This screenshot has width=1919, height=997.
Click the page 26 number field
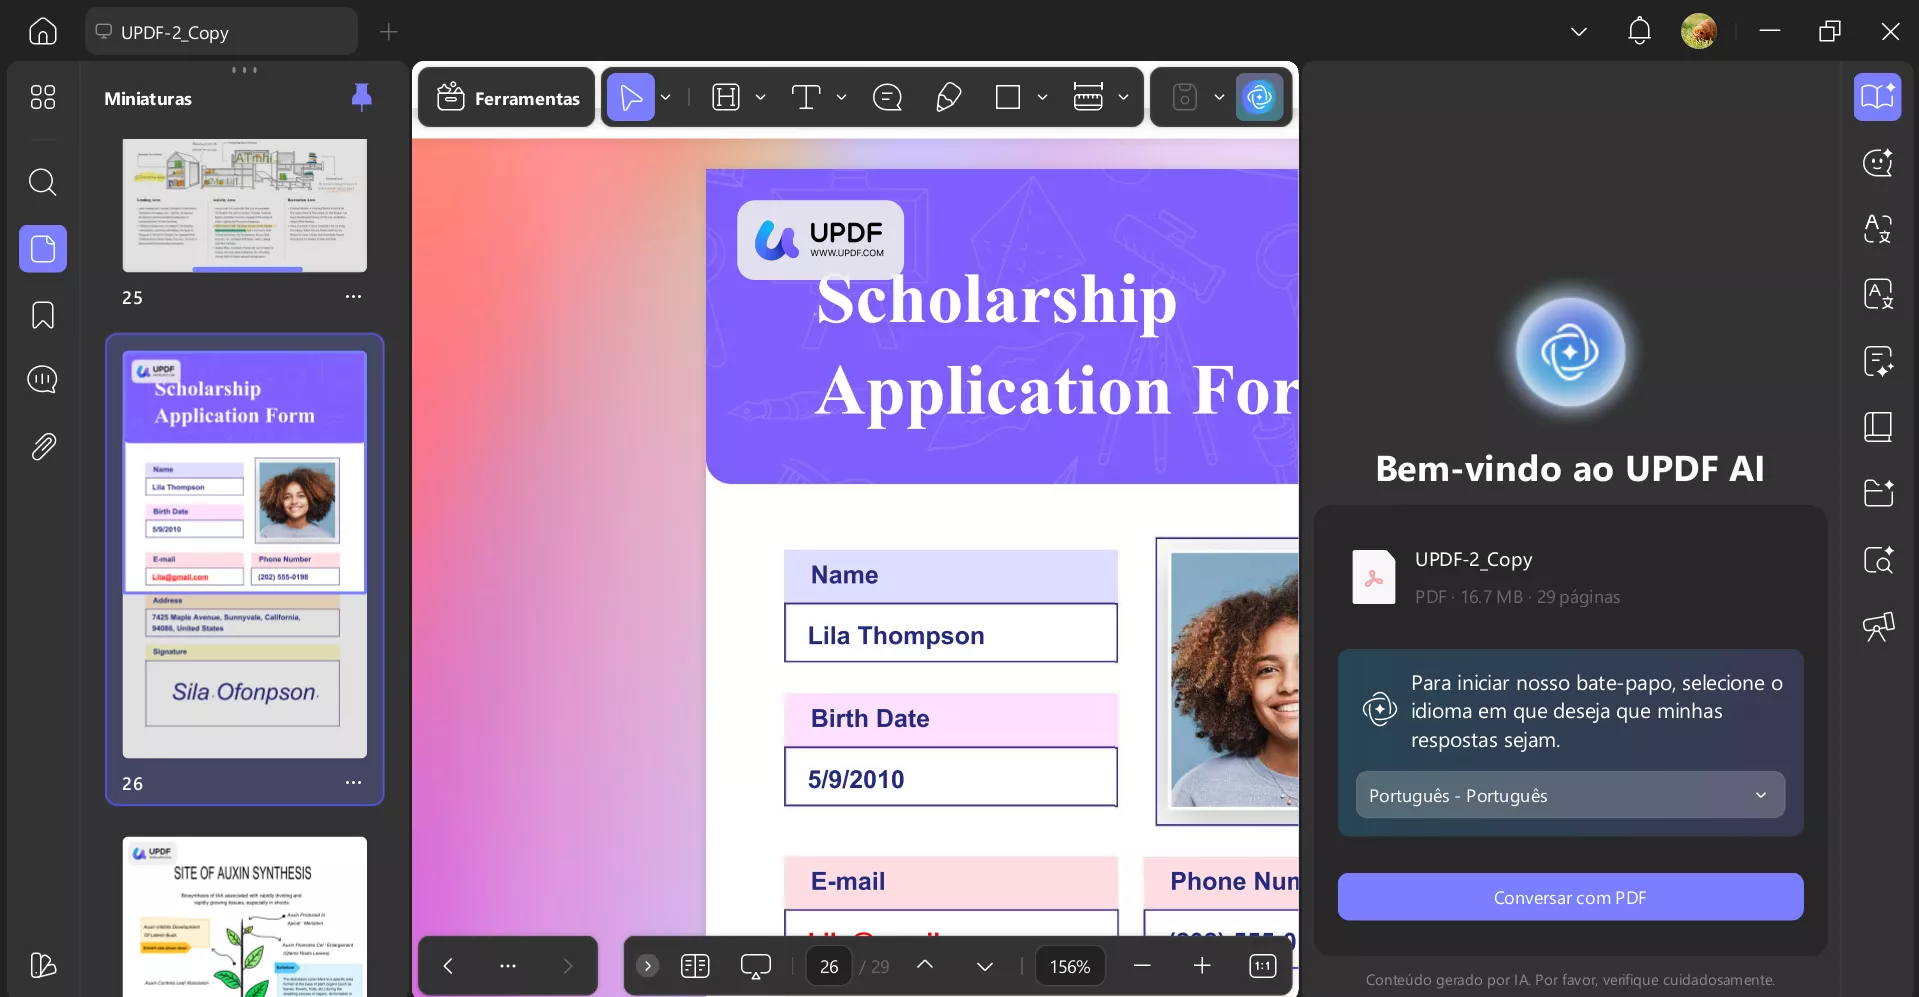(829, 966)
